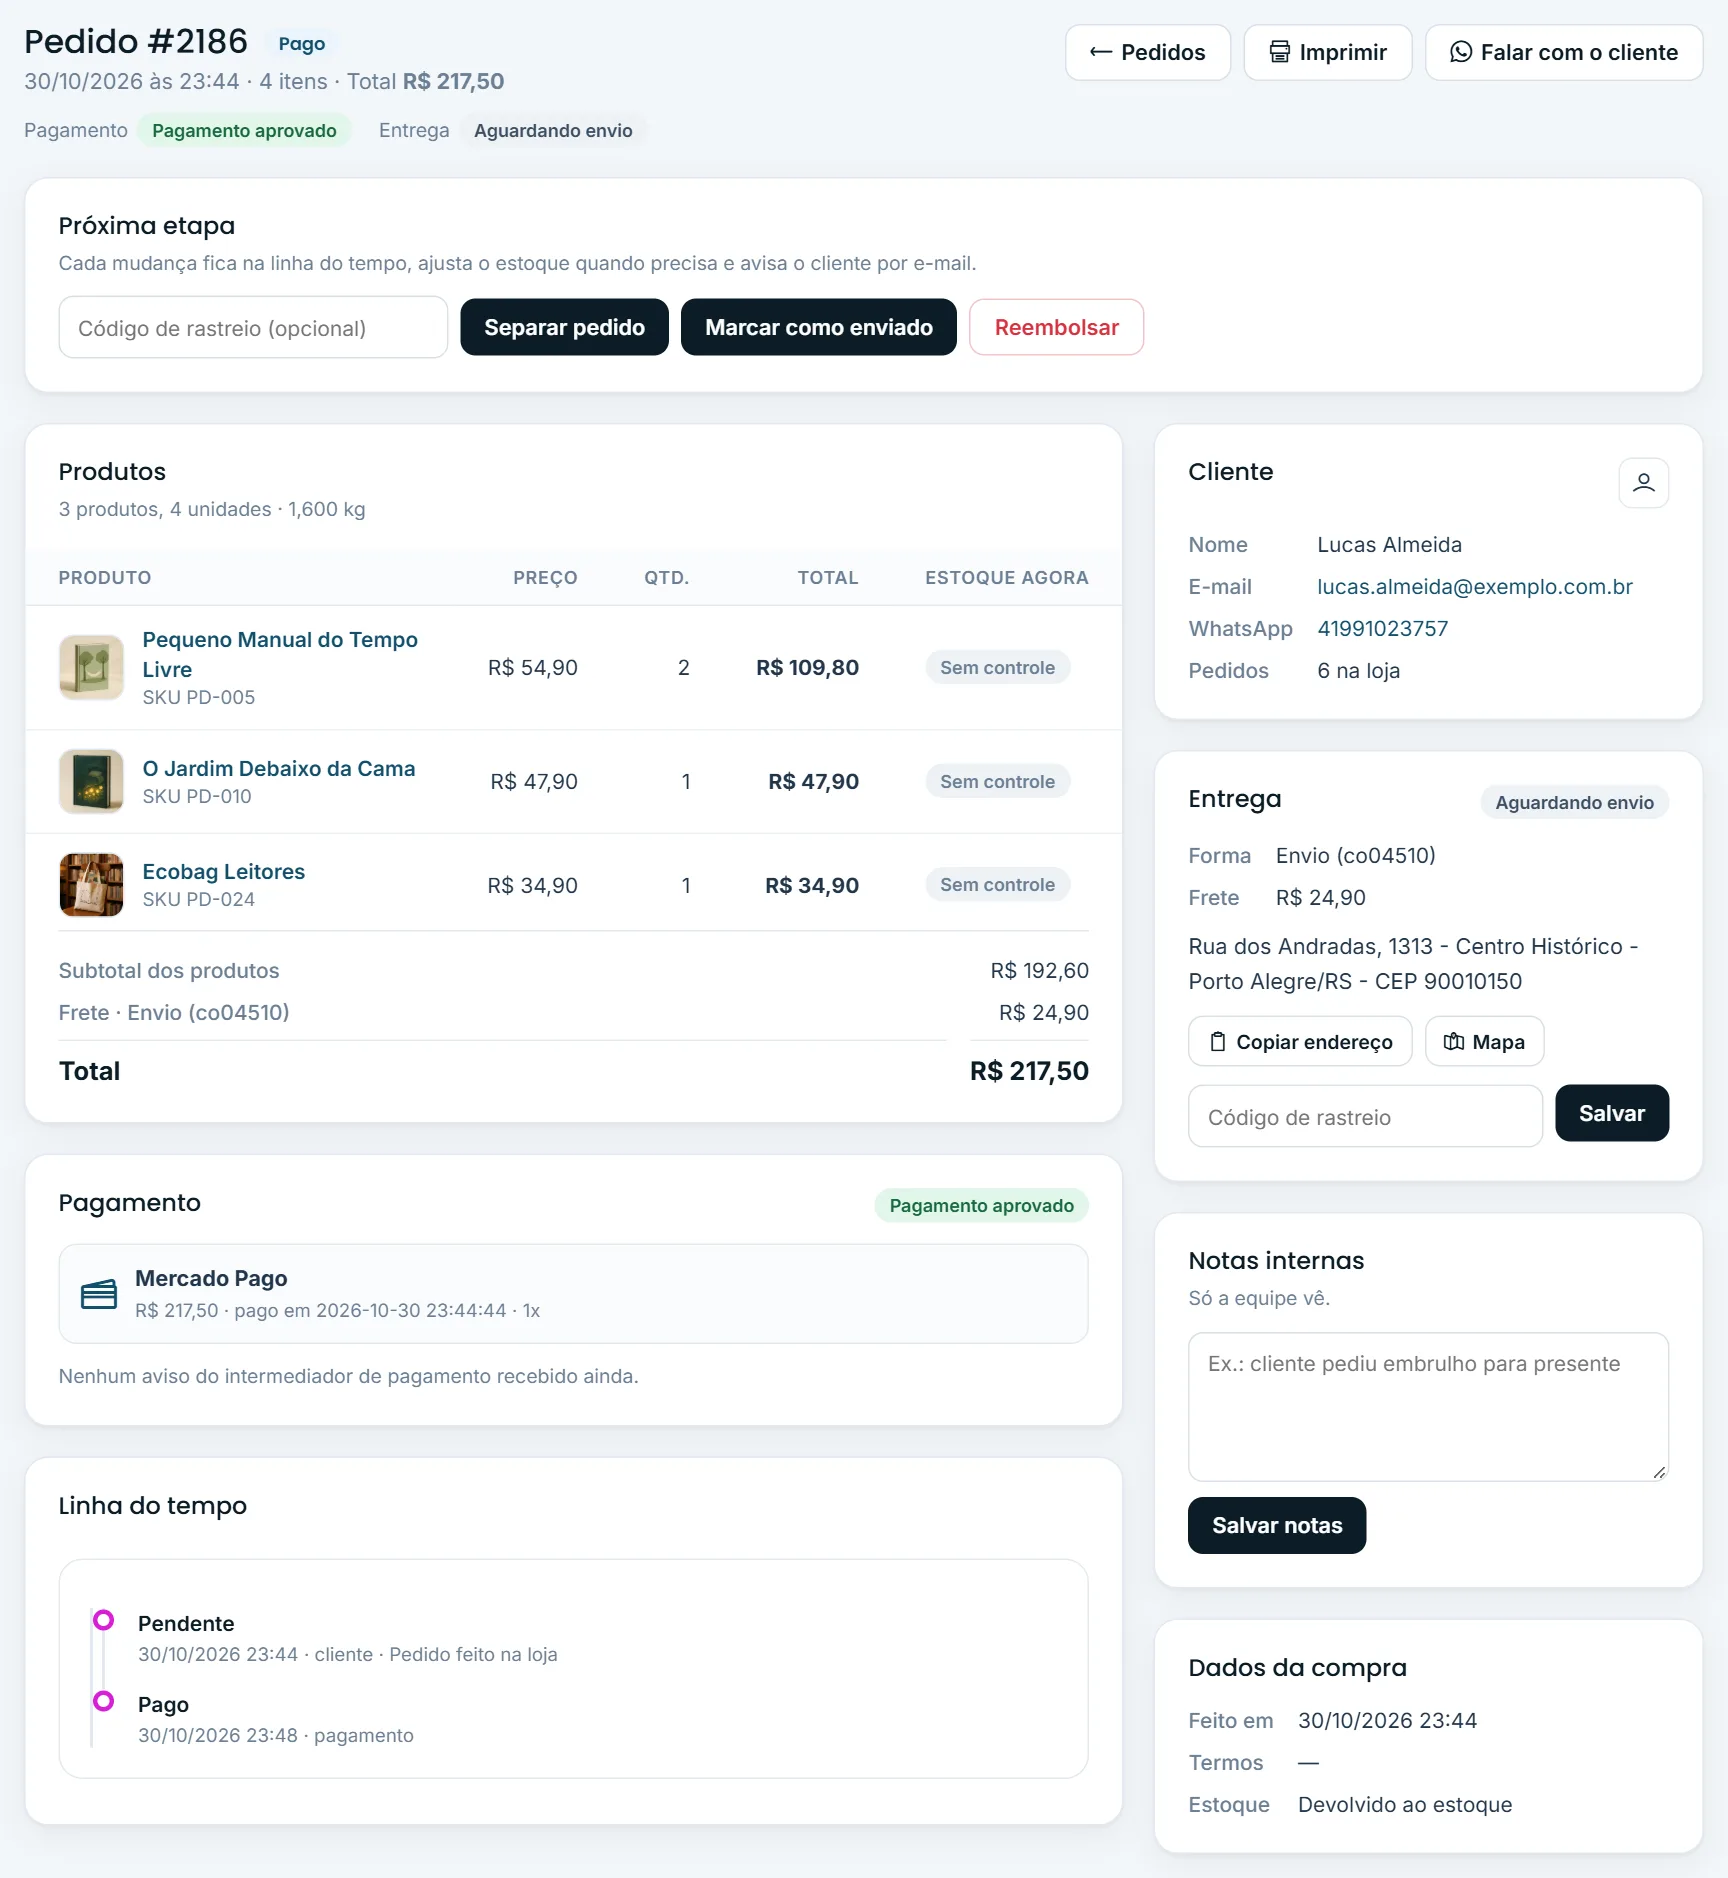Focus the optional tracking code field

(x=253, y=327)
